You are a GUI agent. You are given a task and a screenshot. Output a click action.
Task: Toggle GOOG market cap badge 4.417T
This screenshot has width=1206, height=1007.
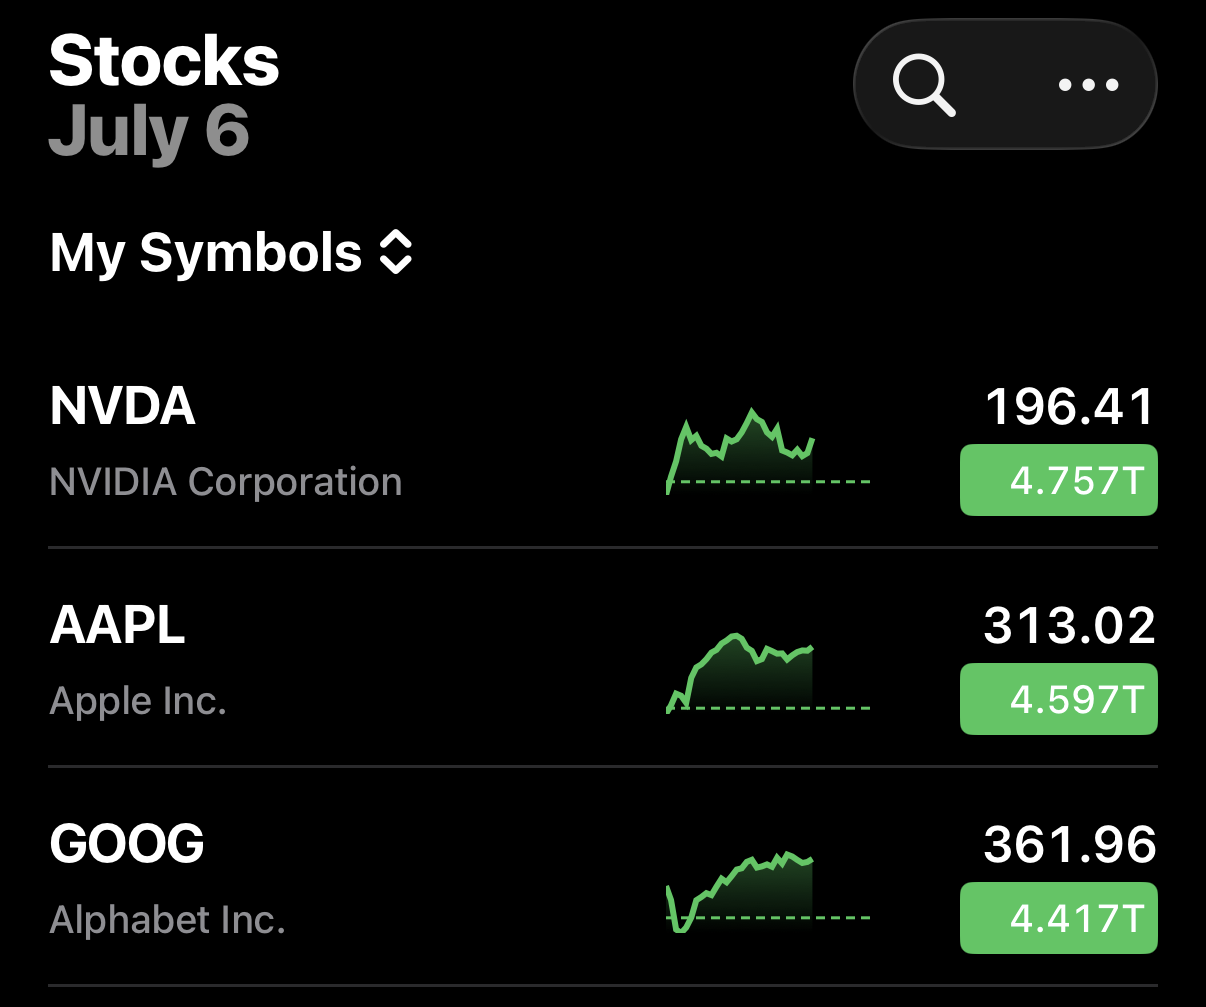1059,918
